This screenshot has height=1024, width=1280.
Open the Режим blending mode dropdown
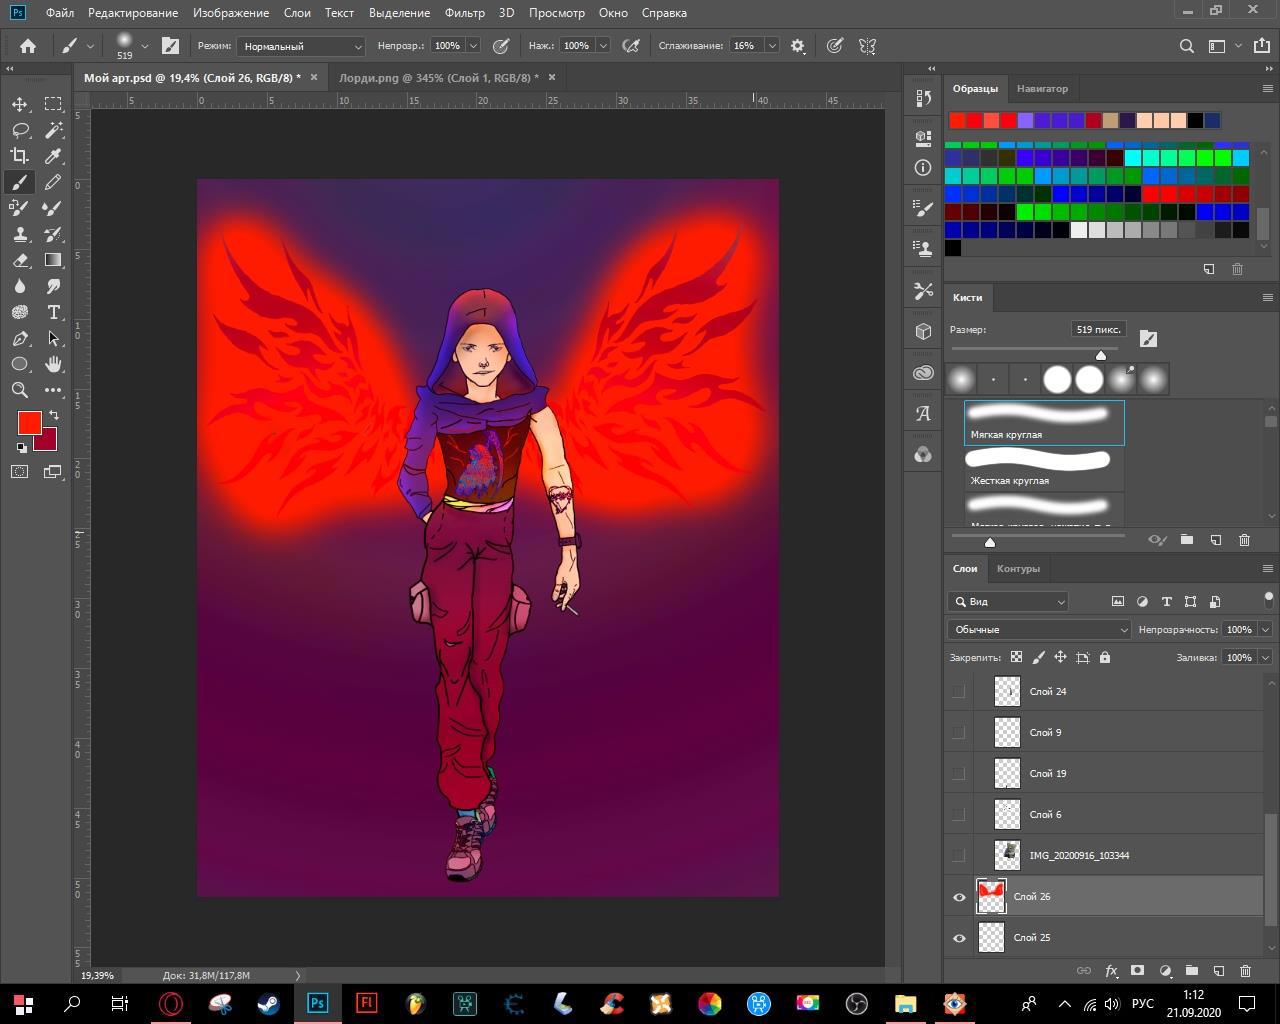[x=301, y=46]
